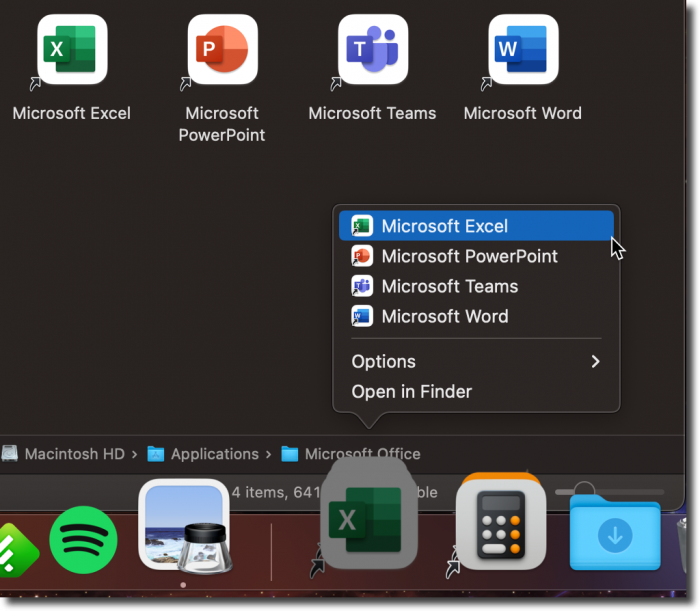
Task: Click the small PowerPoint icon in popup menu
Action: pos(362,256)
